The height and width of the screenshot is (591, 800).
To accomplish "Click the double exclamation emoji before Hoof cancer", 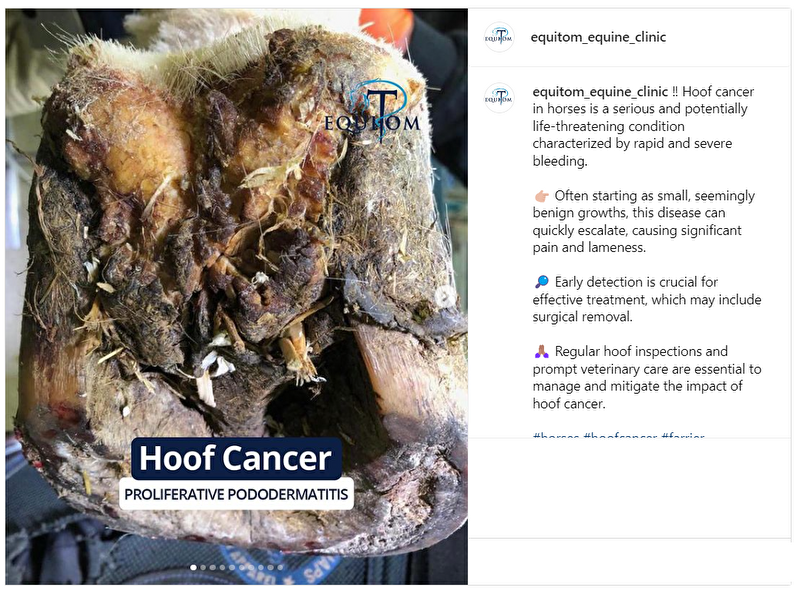I will pyautogui.click(x=674, y=92).
